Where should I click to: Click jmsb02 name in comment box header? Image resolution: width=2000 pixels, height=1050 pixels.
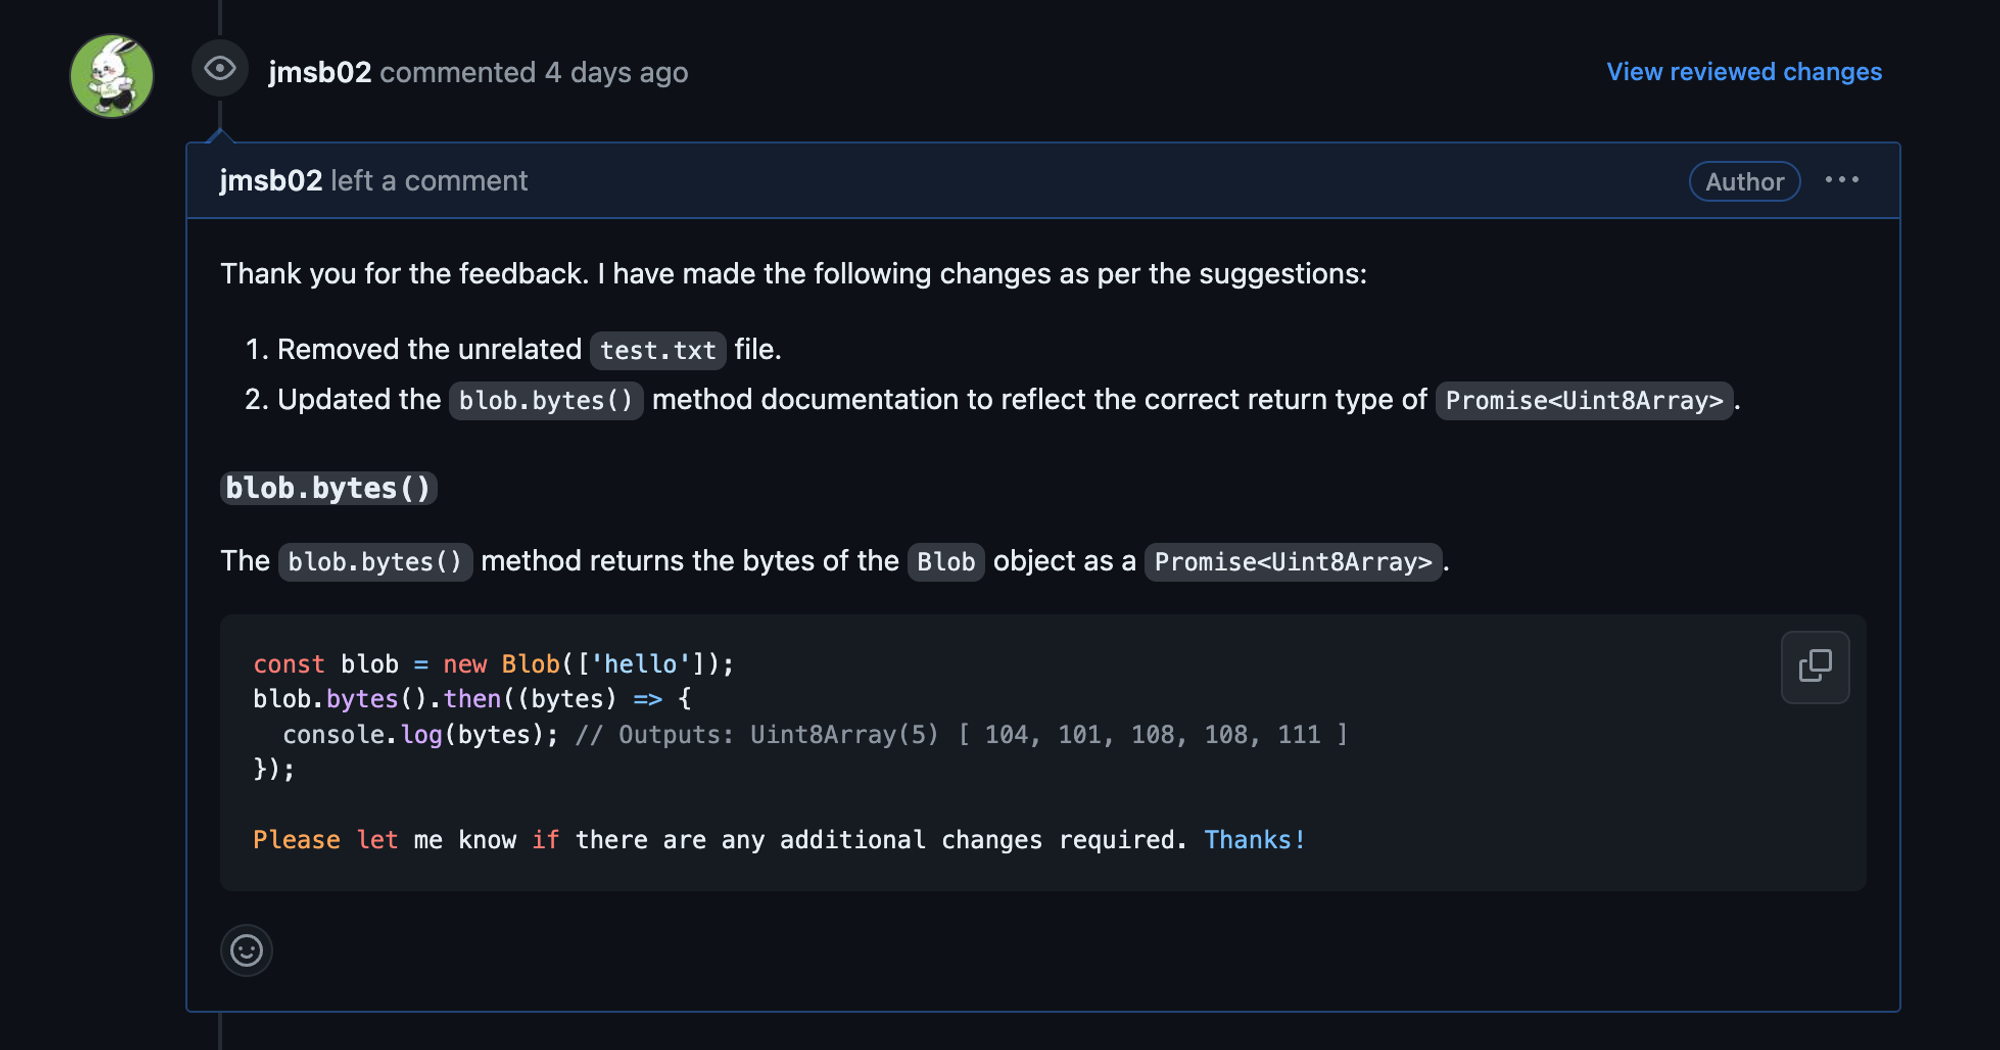271,181
